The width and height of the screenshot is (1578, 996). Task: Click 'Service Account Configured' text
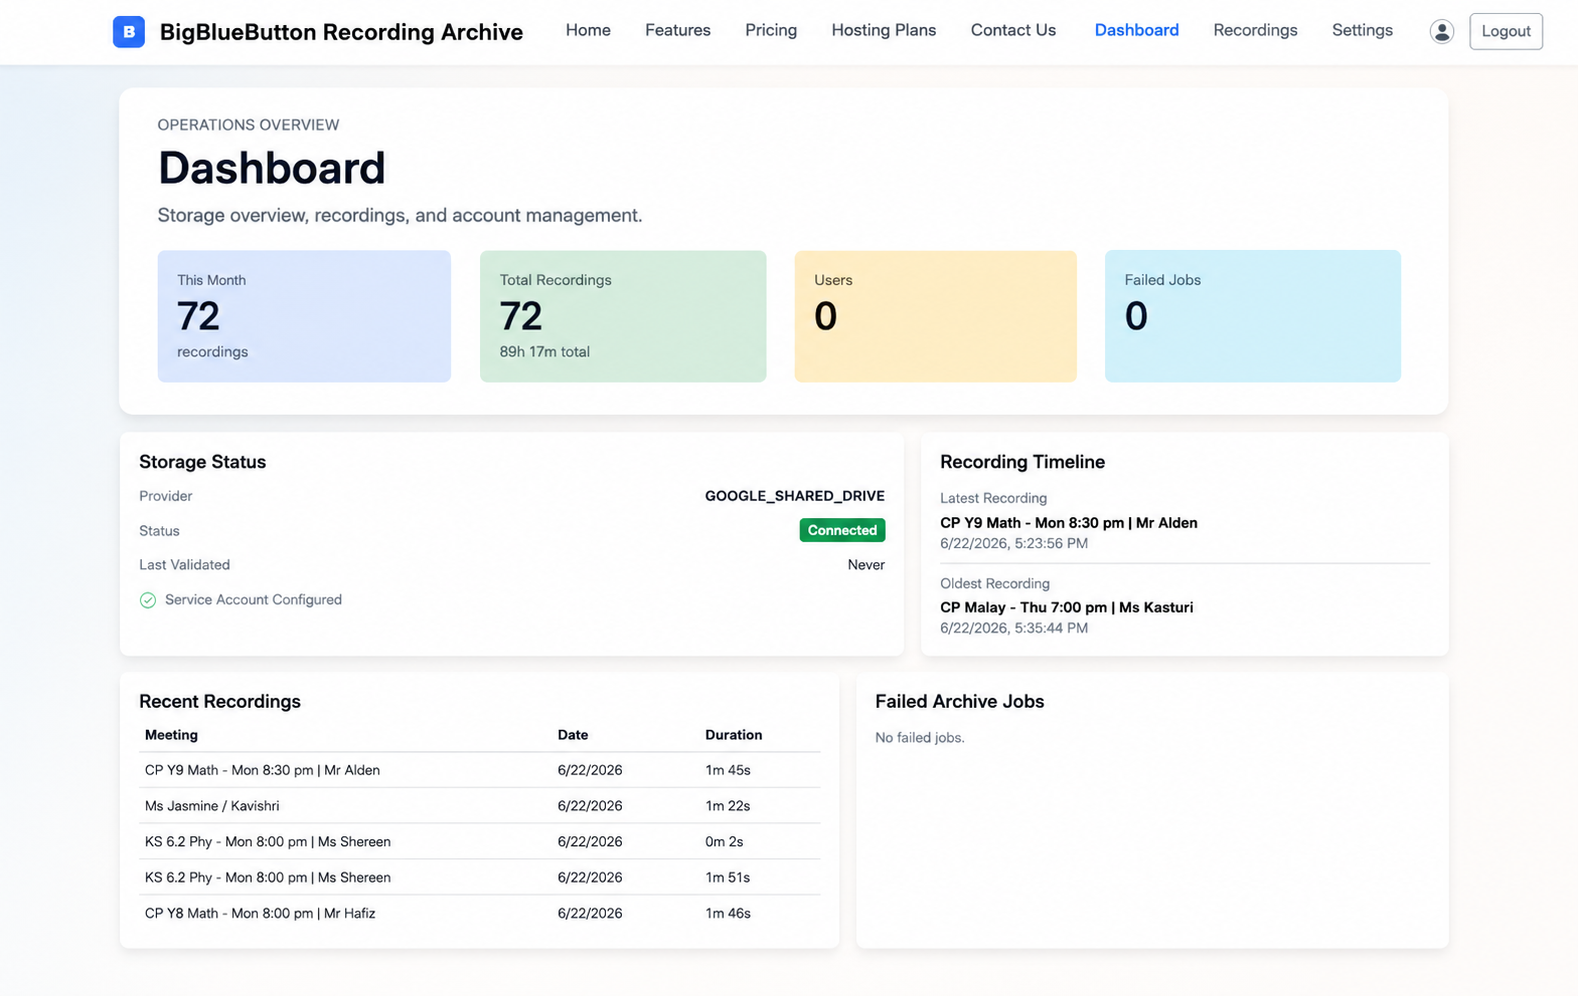pyautogui.click(x=253, y=600)
